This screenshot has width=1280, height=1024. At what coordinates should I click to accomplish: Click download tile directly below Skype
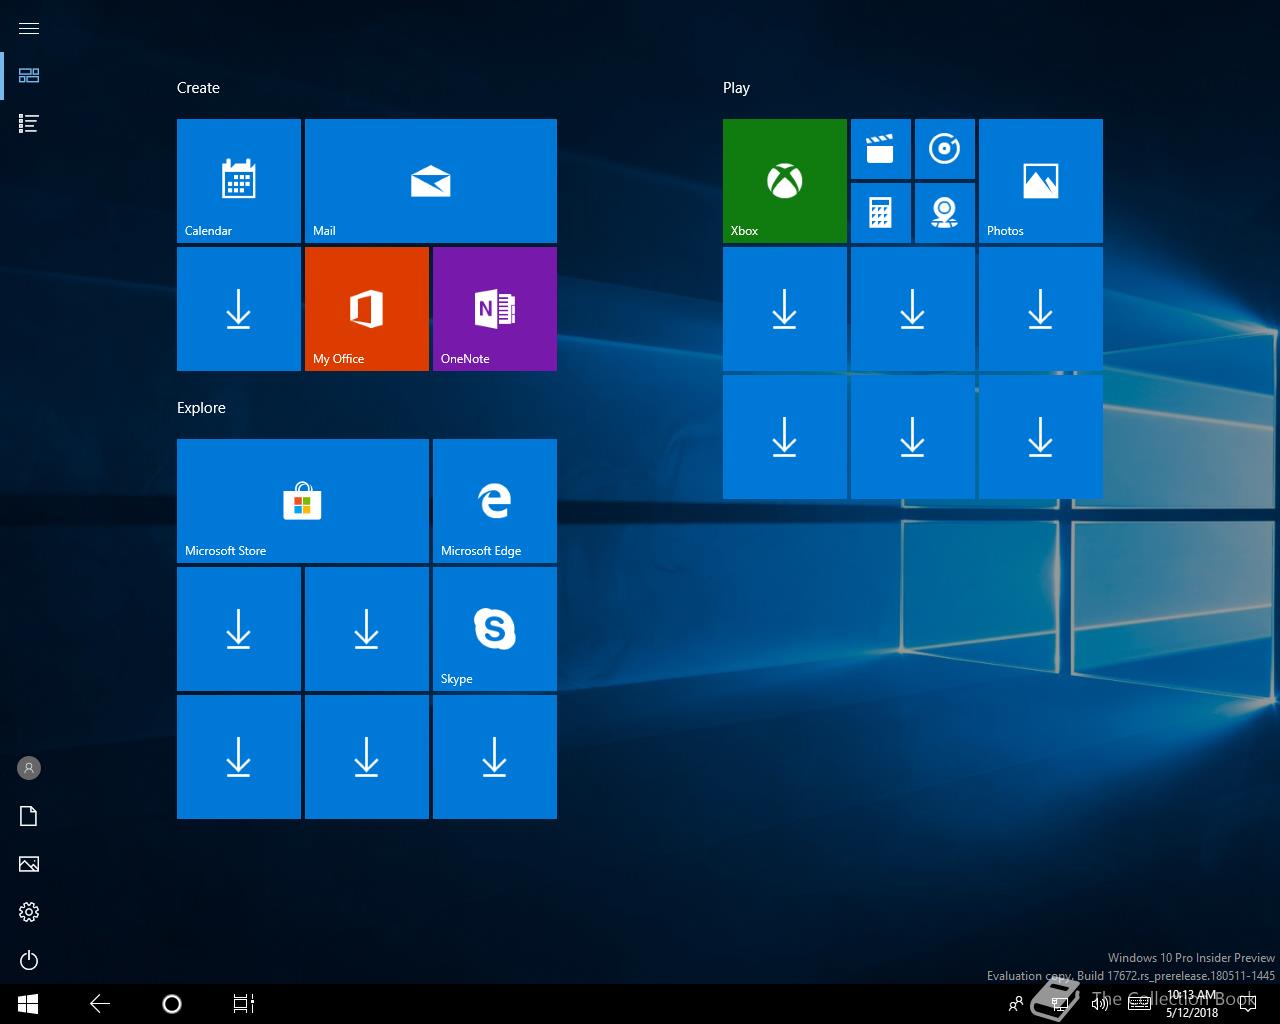coord(495,757)
